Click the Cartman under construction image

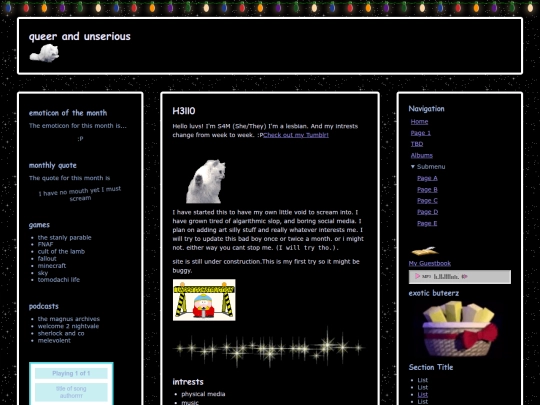coord(204,300)
